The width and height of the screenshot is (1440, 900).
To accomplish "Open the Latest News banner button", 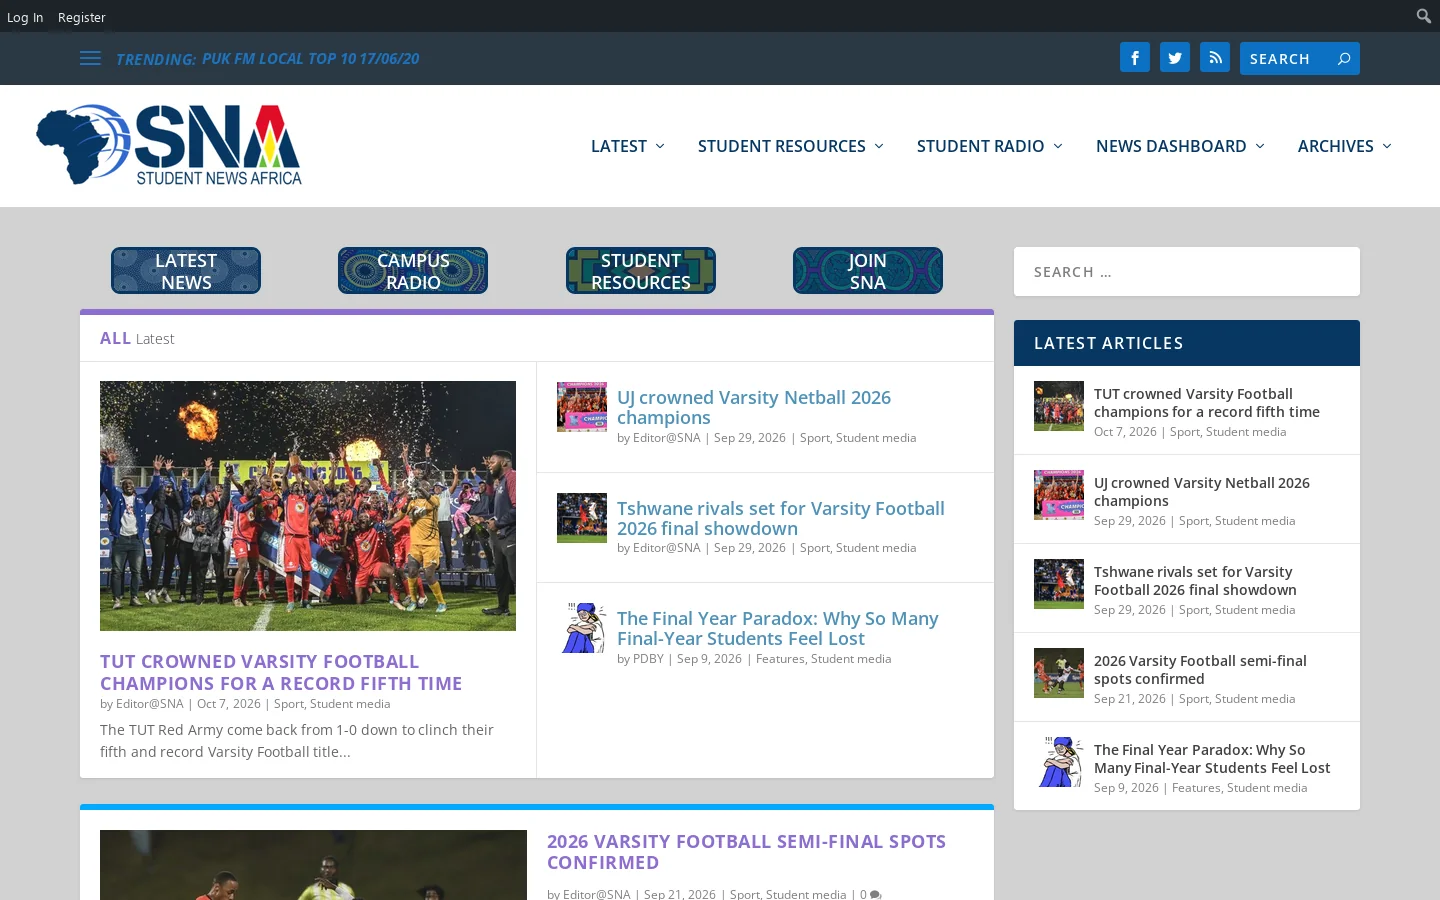I will tap(186, 271).
